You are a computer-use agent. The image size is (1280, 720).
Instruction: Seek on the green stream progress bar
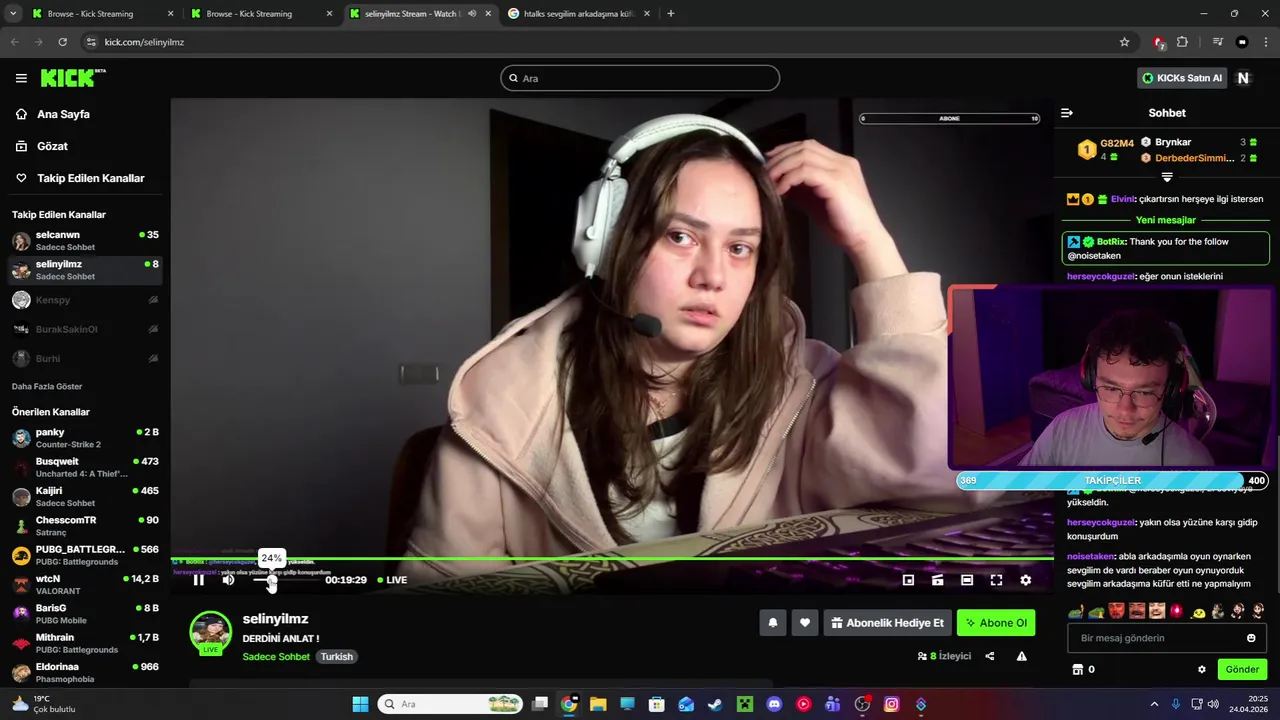pyautogui.click(x=612, y=558)
